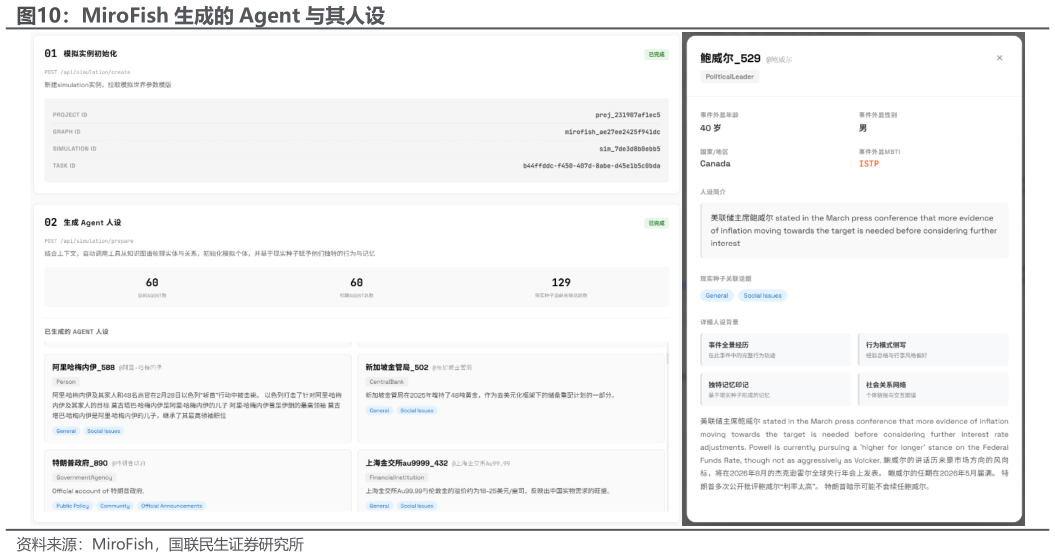The height and width of the screenshot is (557, 1055).
Task: Click the General tag on 上海金交所 card
Action: point(379,506)
